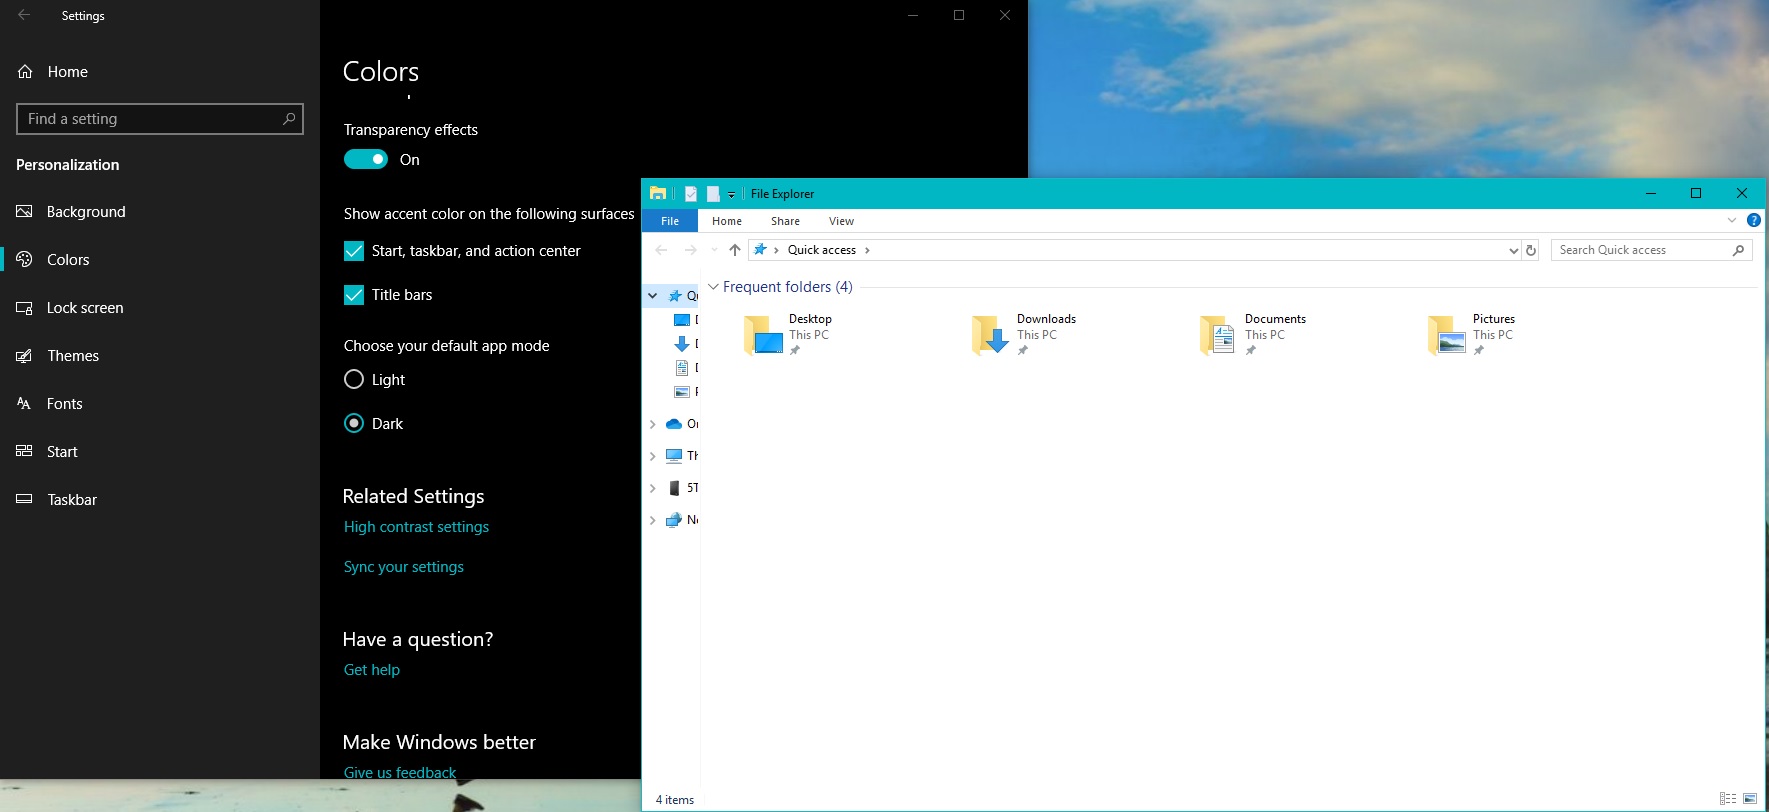Image resolution: width=1769 pixels, height=812 pixels.
Task: Select Downloads in the navigation pane
Action: pos(686,344)
